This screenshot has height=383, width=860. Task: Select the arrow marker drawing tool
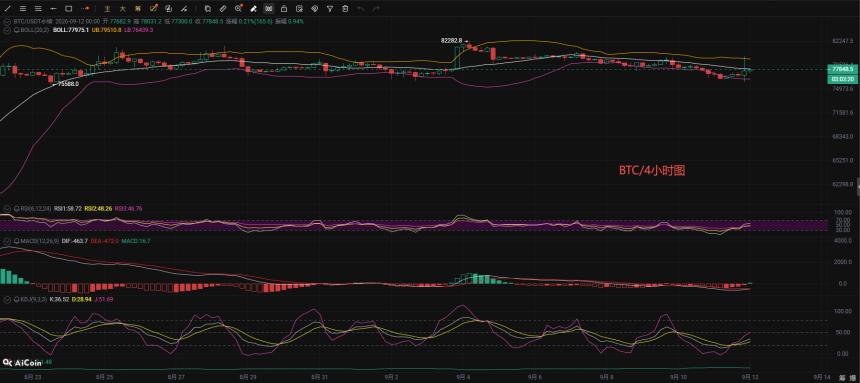tap(86, 9)
